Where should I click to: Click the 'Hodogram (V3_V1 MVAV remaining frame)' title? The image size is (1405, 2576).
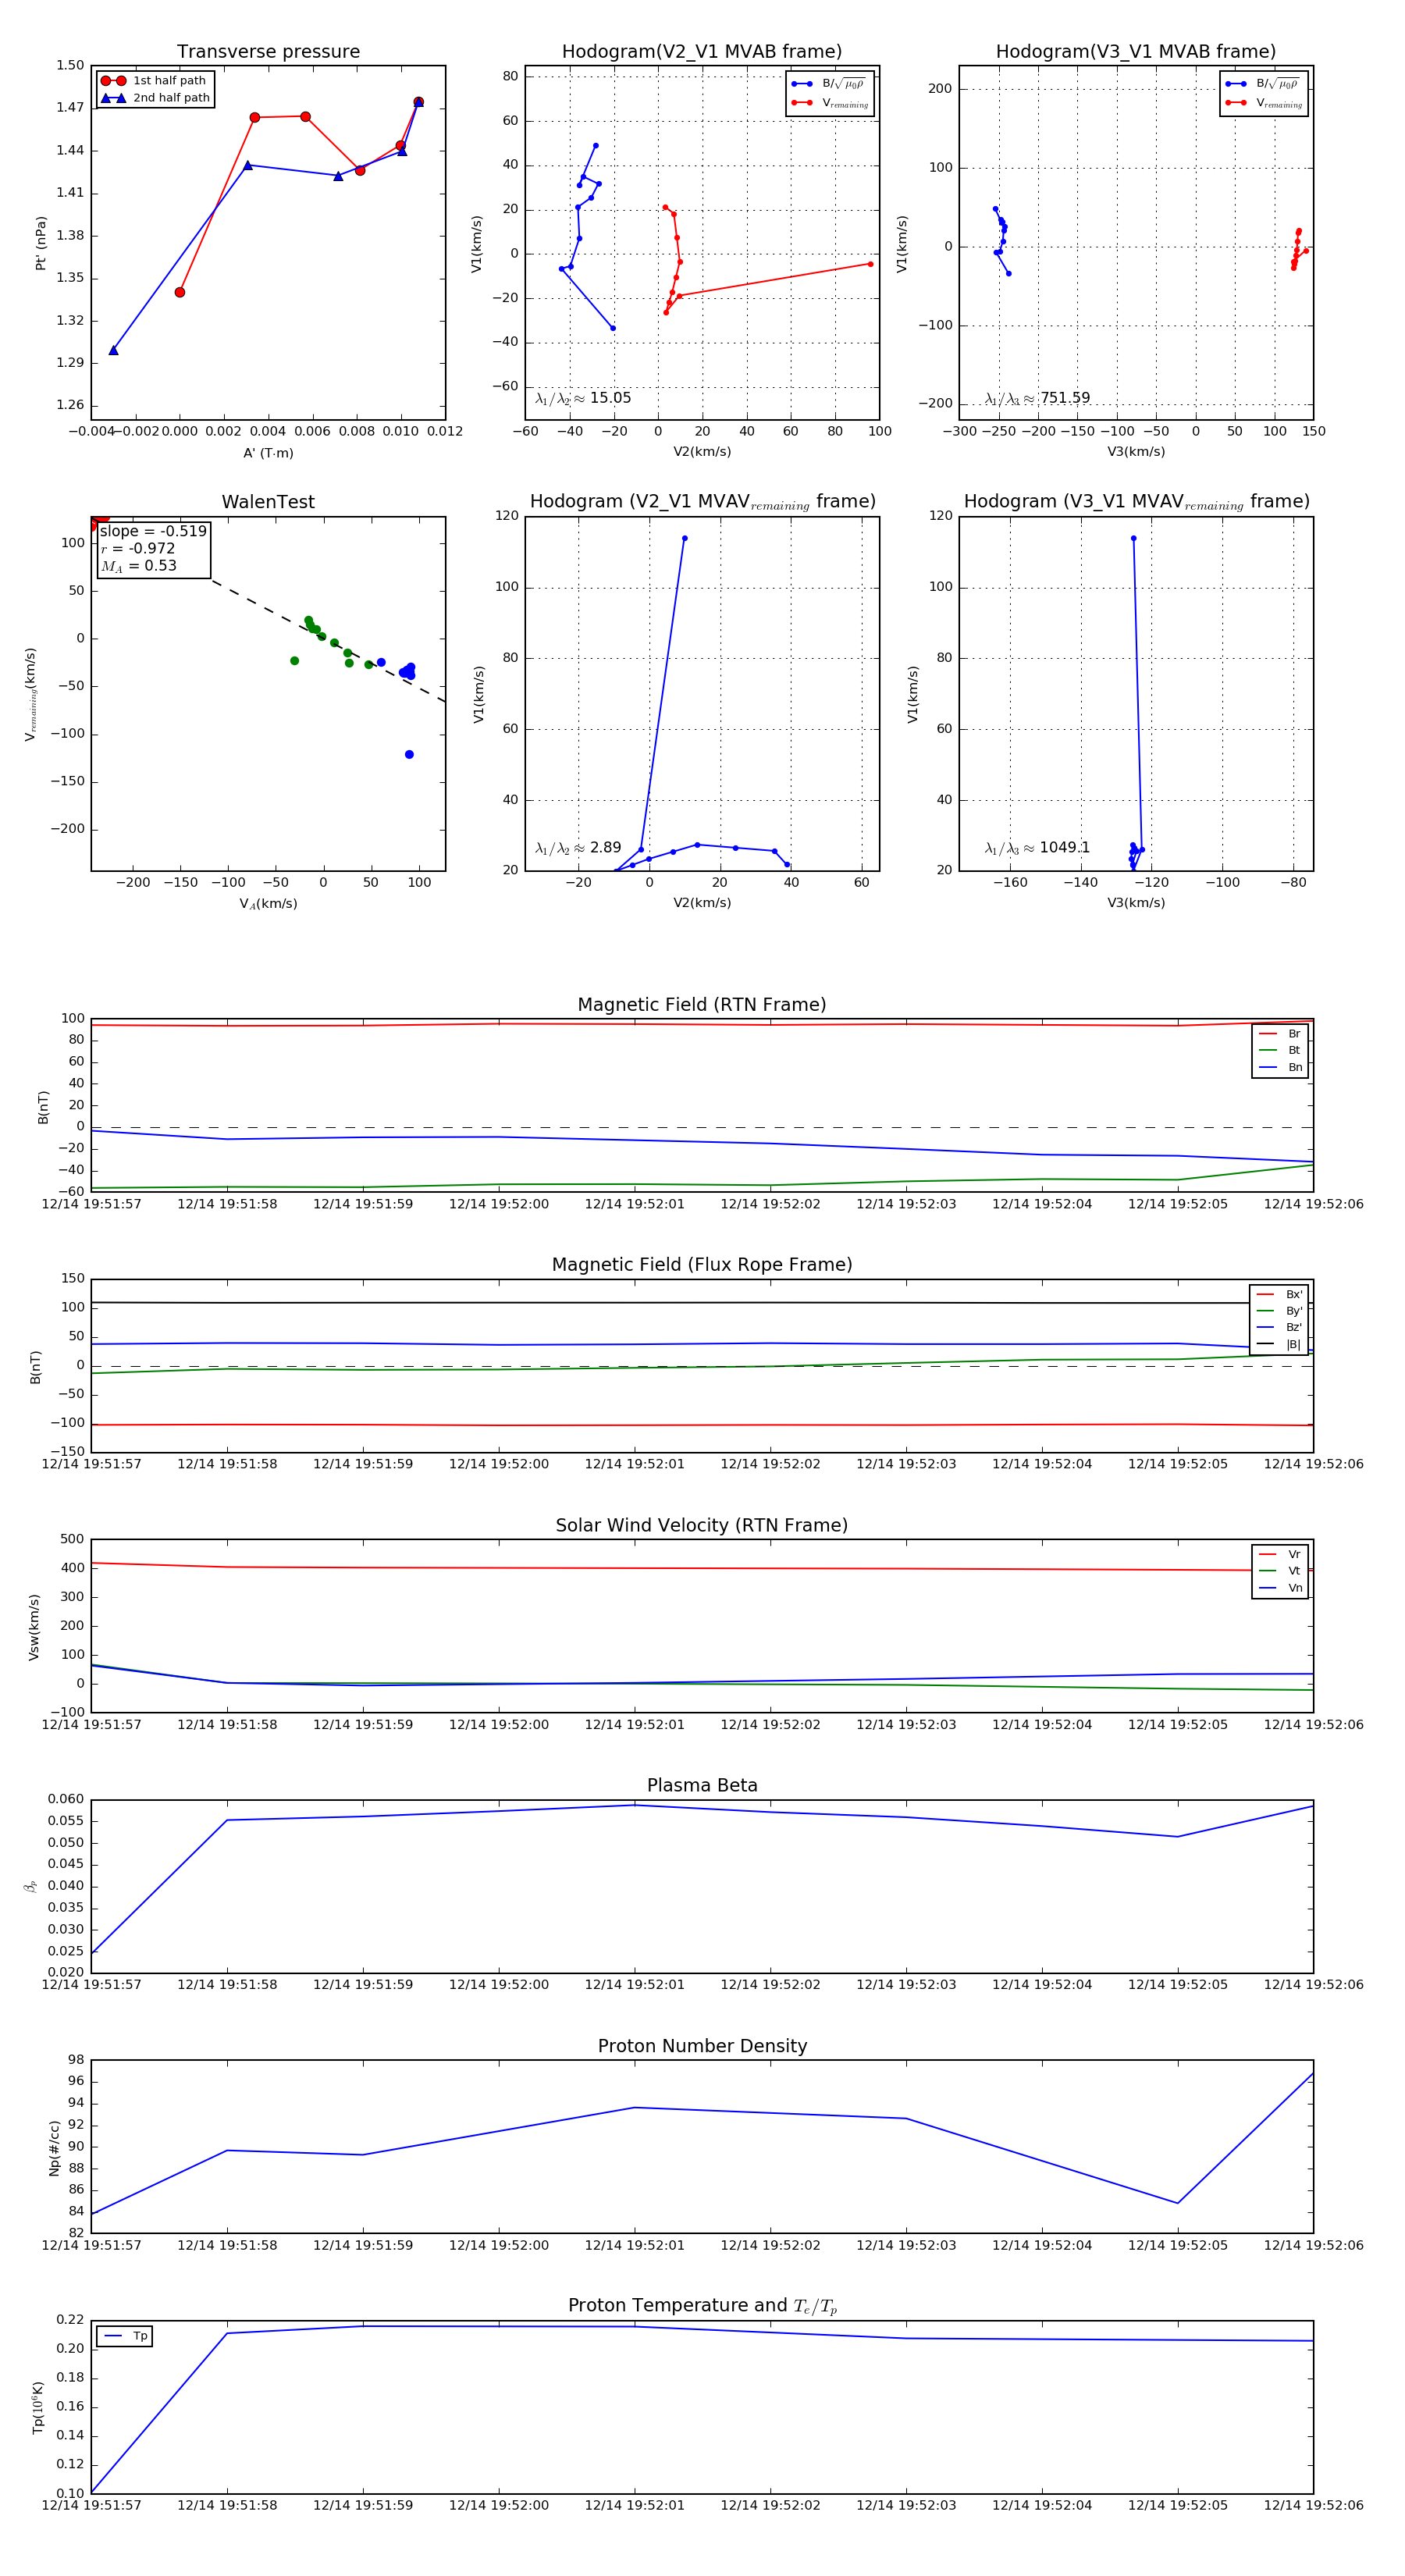click(x=1136, y=502)
